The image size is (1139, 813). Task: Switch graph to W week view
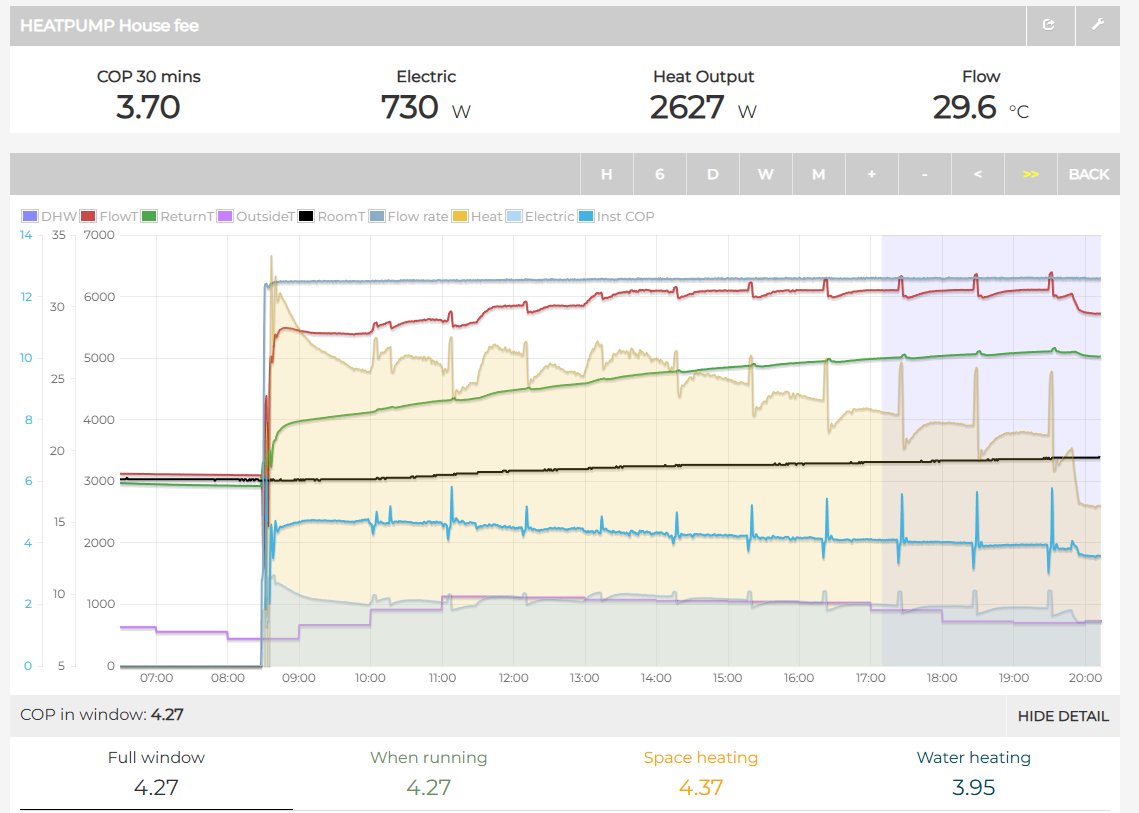pos(765,174)
